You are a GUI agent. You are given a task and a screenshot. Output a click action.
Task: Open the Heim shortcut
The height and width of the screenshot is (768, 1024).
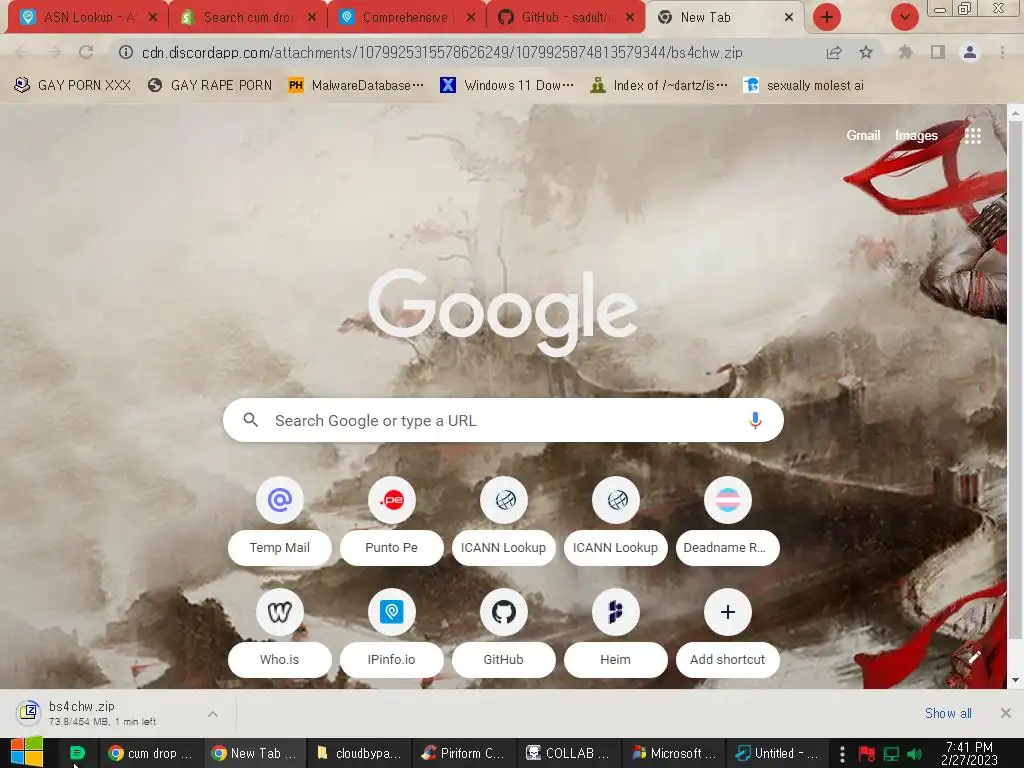(x=615, y=634)
